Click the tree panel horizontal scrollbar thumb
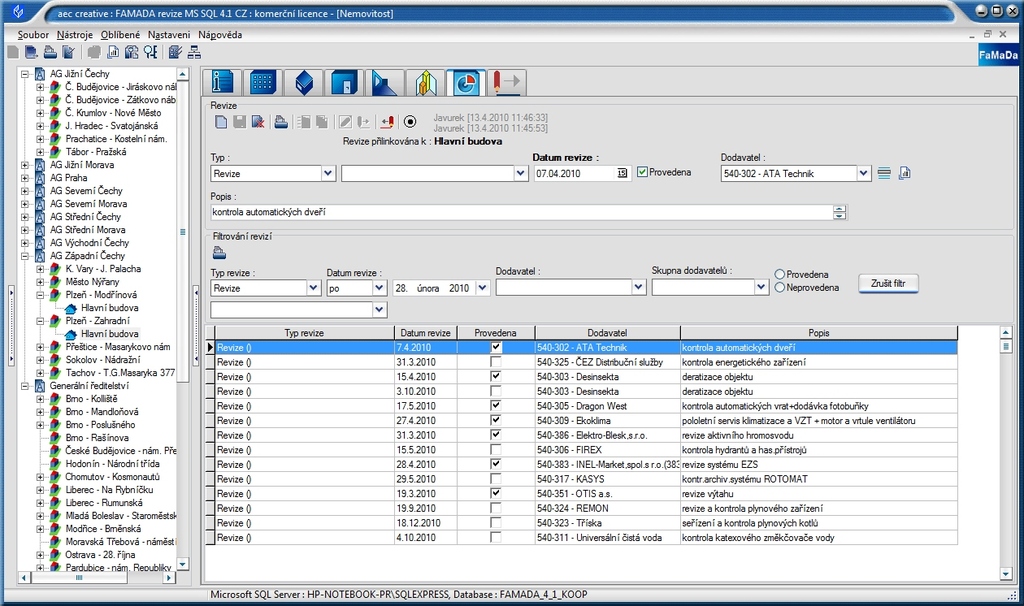Viewport: 1024px width, 606px height. click(79, 578)
